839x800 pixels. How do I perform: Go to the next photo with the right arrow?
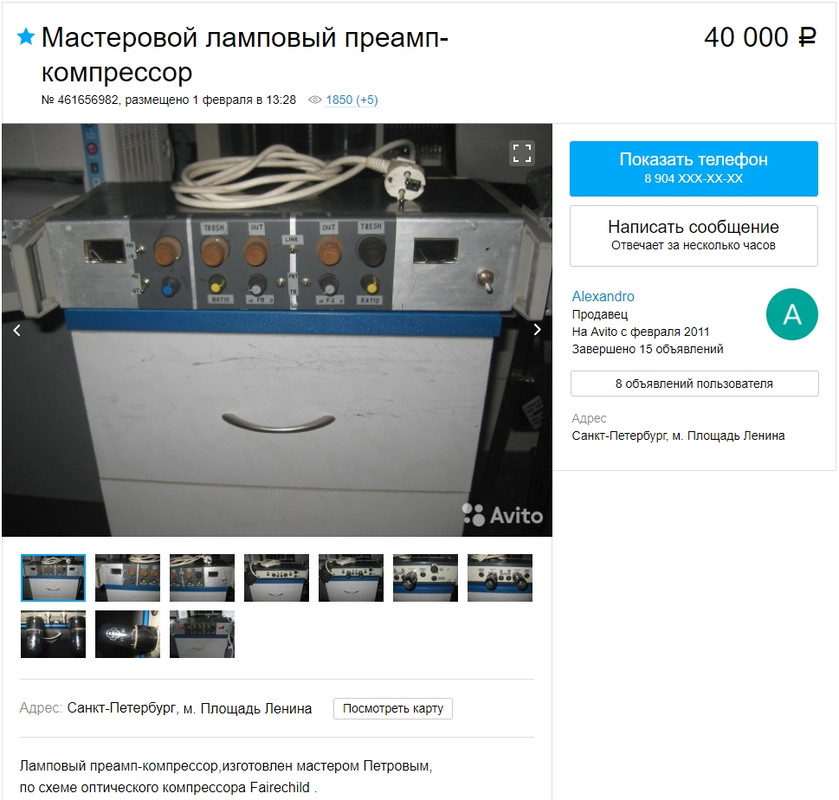point(537,330)
